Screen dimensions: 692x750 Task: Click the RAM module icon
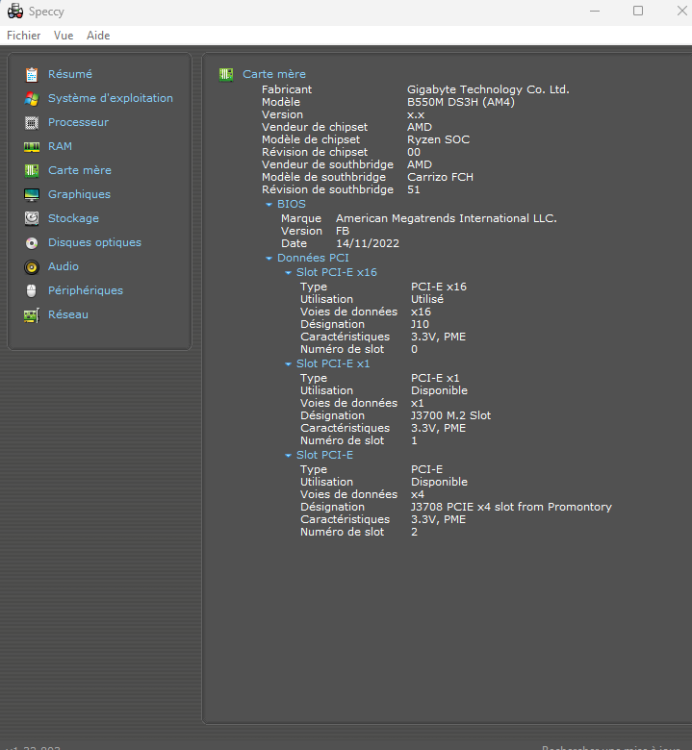pyautogui.click(x=32, y=147)
